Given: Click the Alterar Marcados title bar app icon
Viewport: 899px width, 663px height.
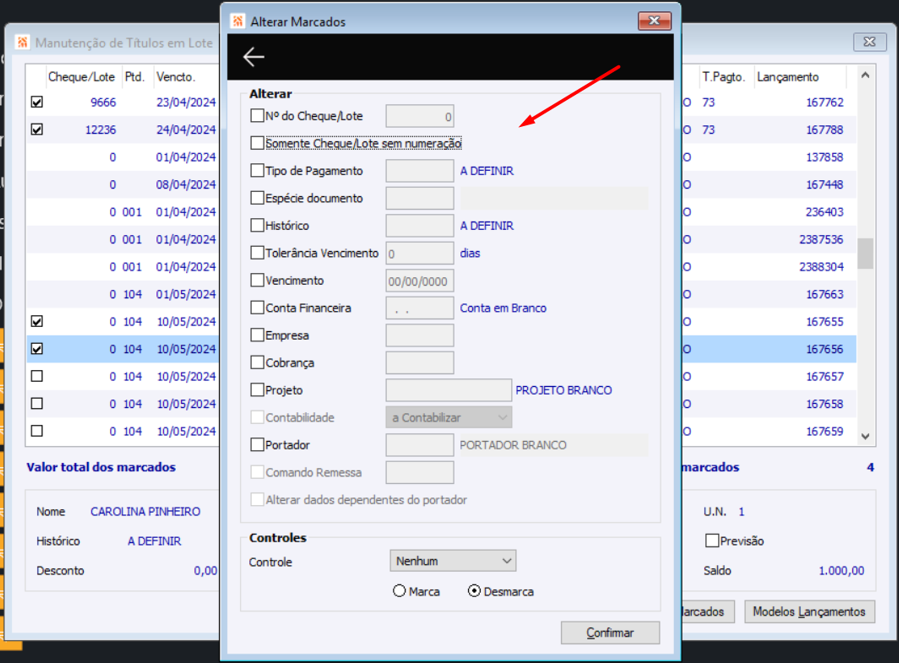Looking at the screenshot, I should pos(238,21).
